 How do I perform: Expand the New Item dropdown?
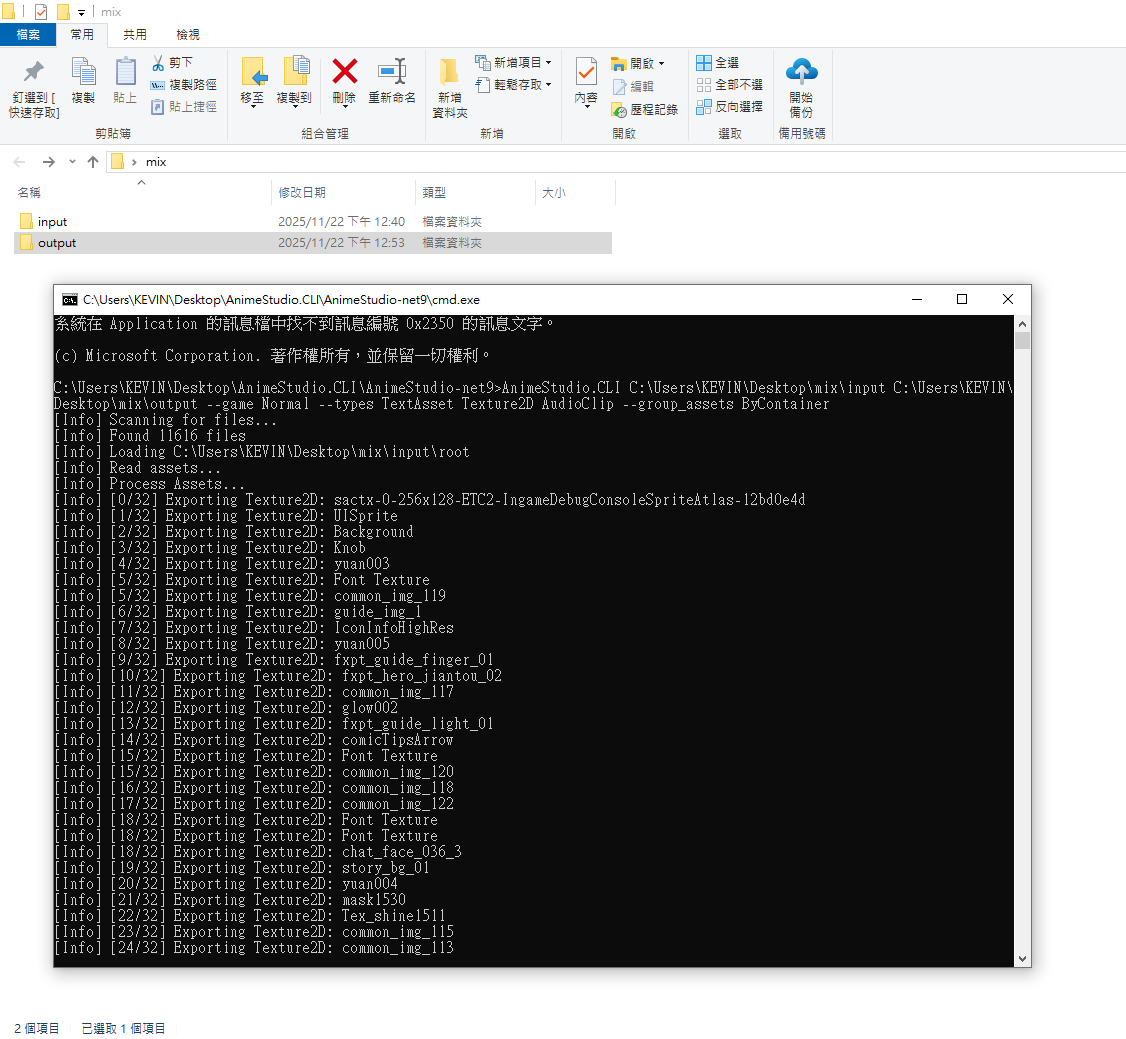[548, 63]
